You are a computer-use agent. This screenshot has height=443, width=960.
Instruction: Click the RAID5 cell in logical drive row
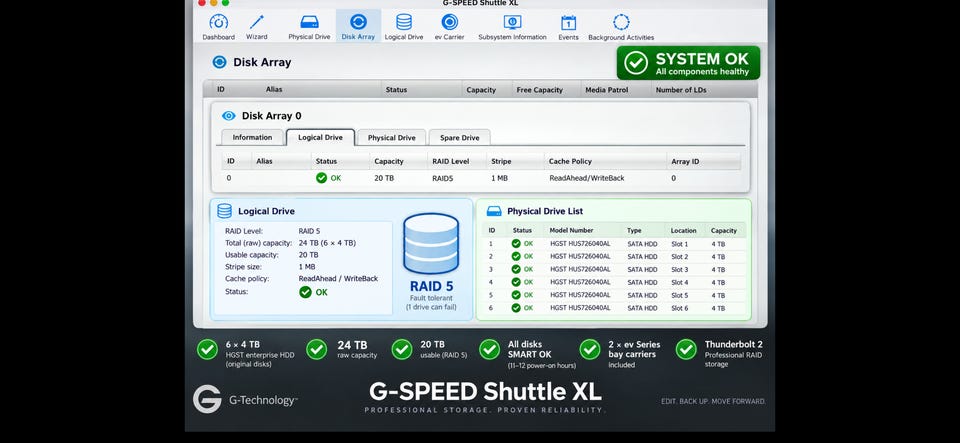click(x=442, y=178)
